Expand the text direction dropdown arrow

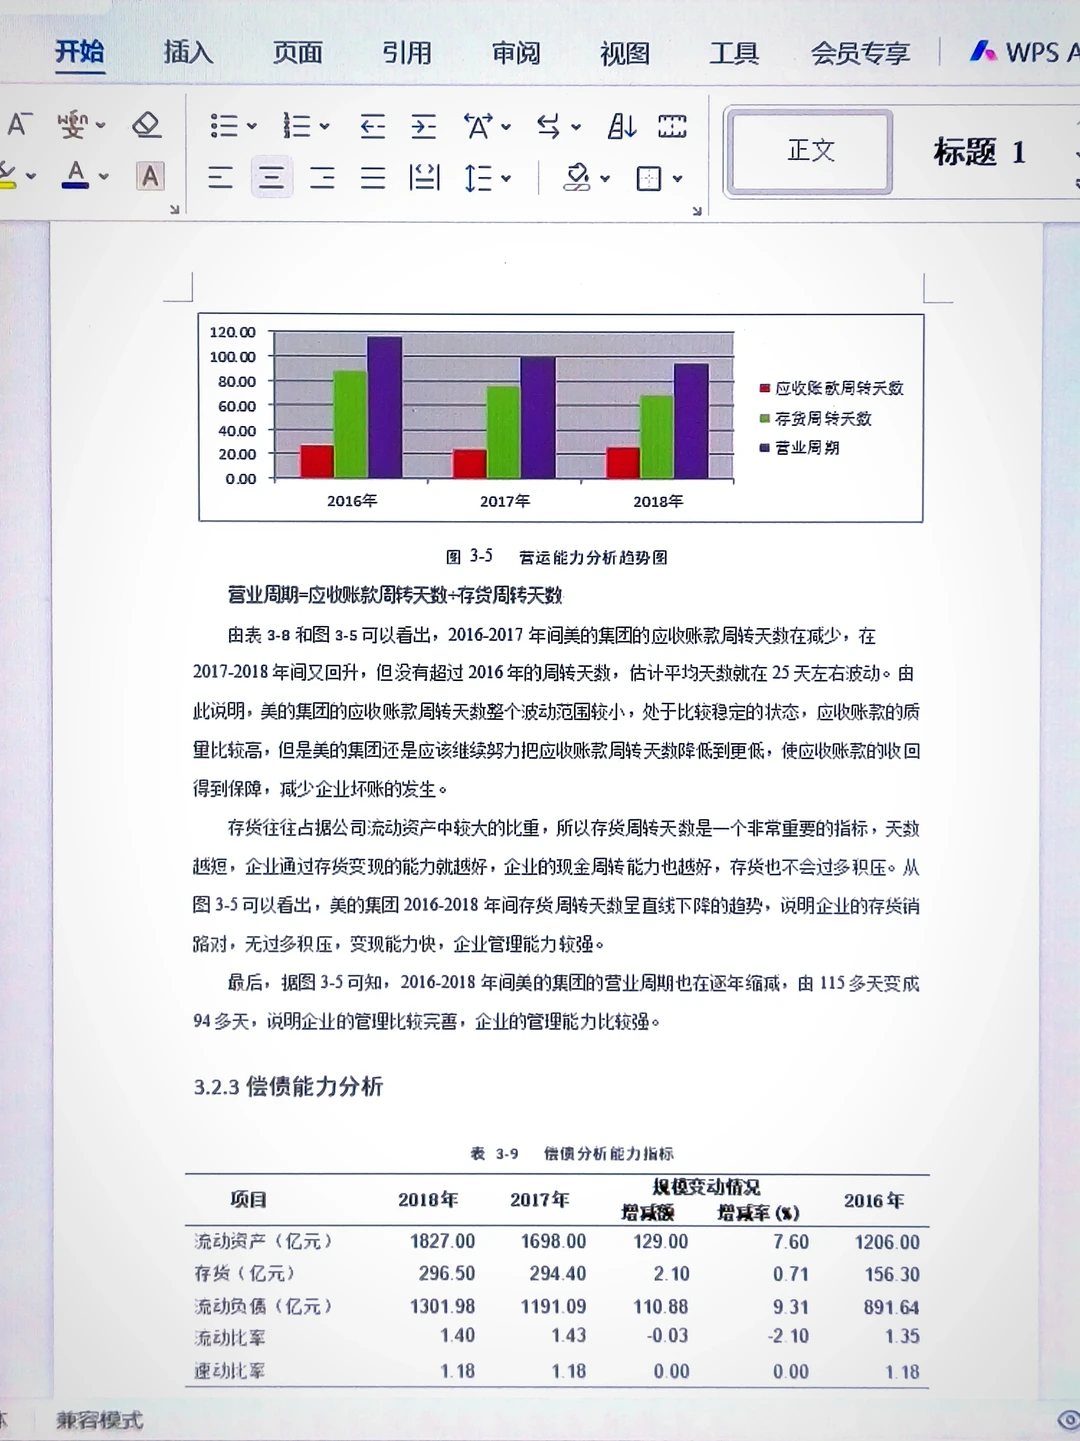point(575,127)
